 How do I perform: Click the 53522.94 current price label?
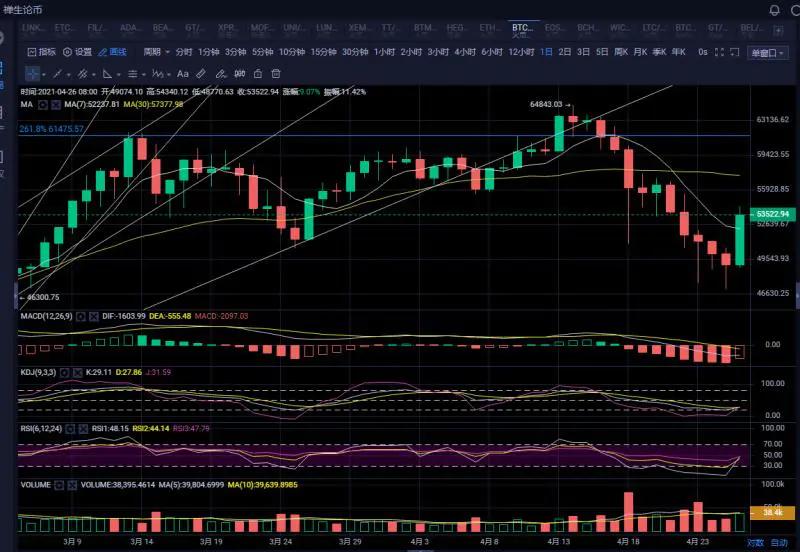tap(772, 214)
